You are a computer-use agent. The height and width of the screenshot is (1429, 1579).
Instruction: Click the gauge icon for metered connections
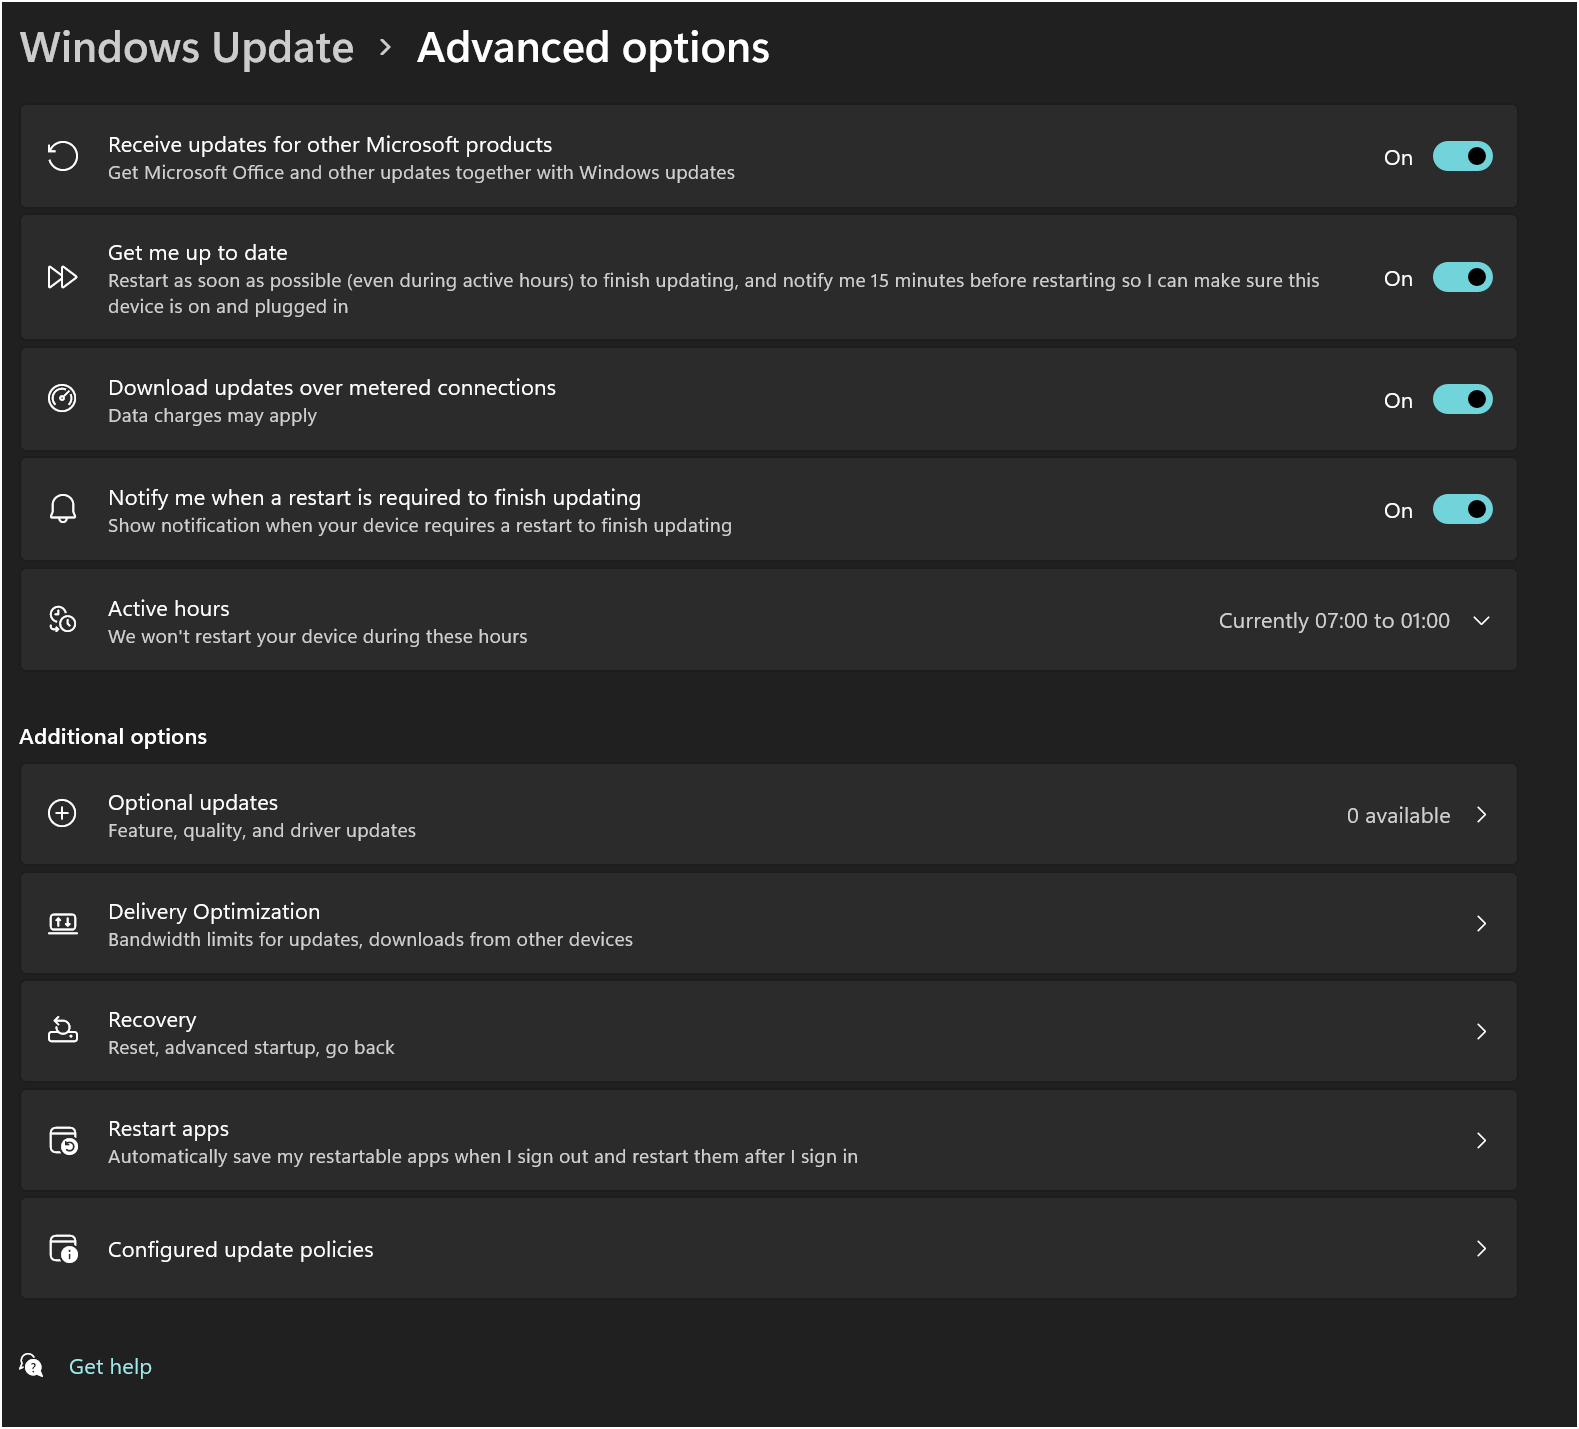pos(63,399)
